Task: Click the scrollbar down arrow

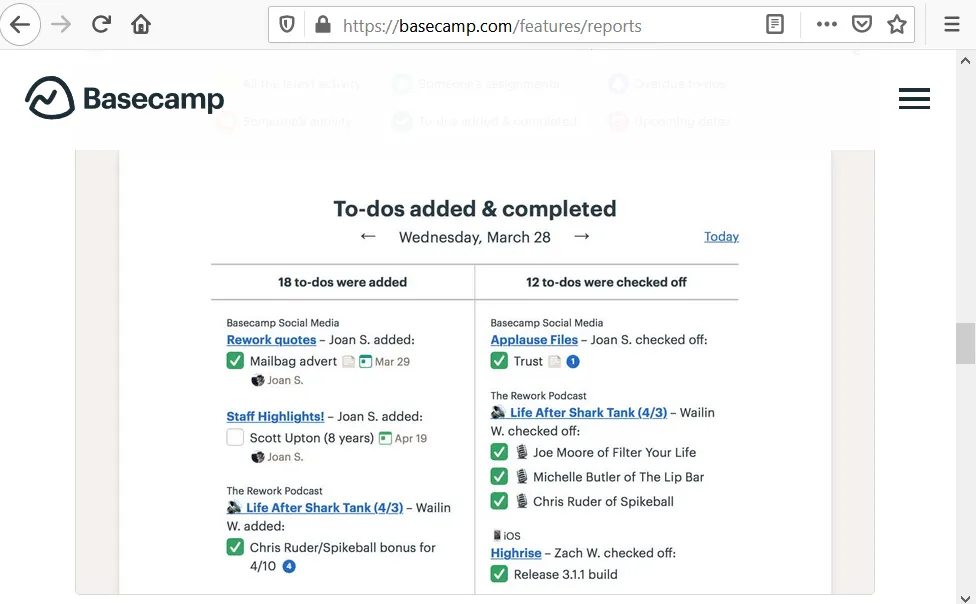Action: click(965, 598)
